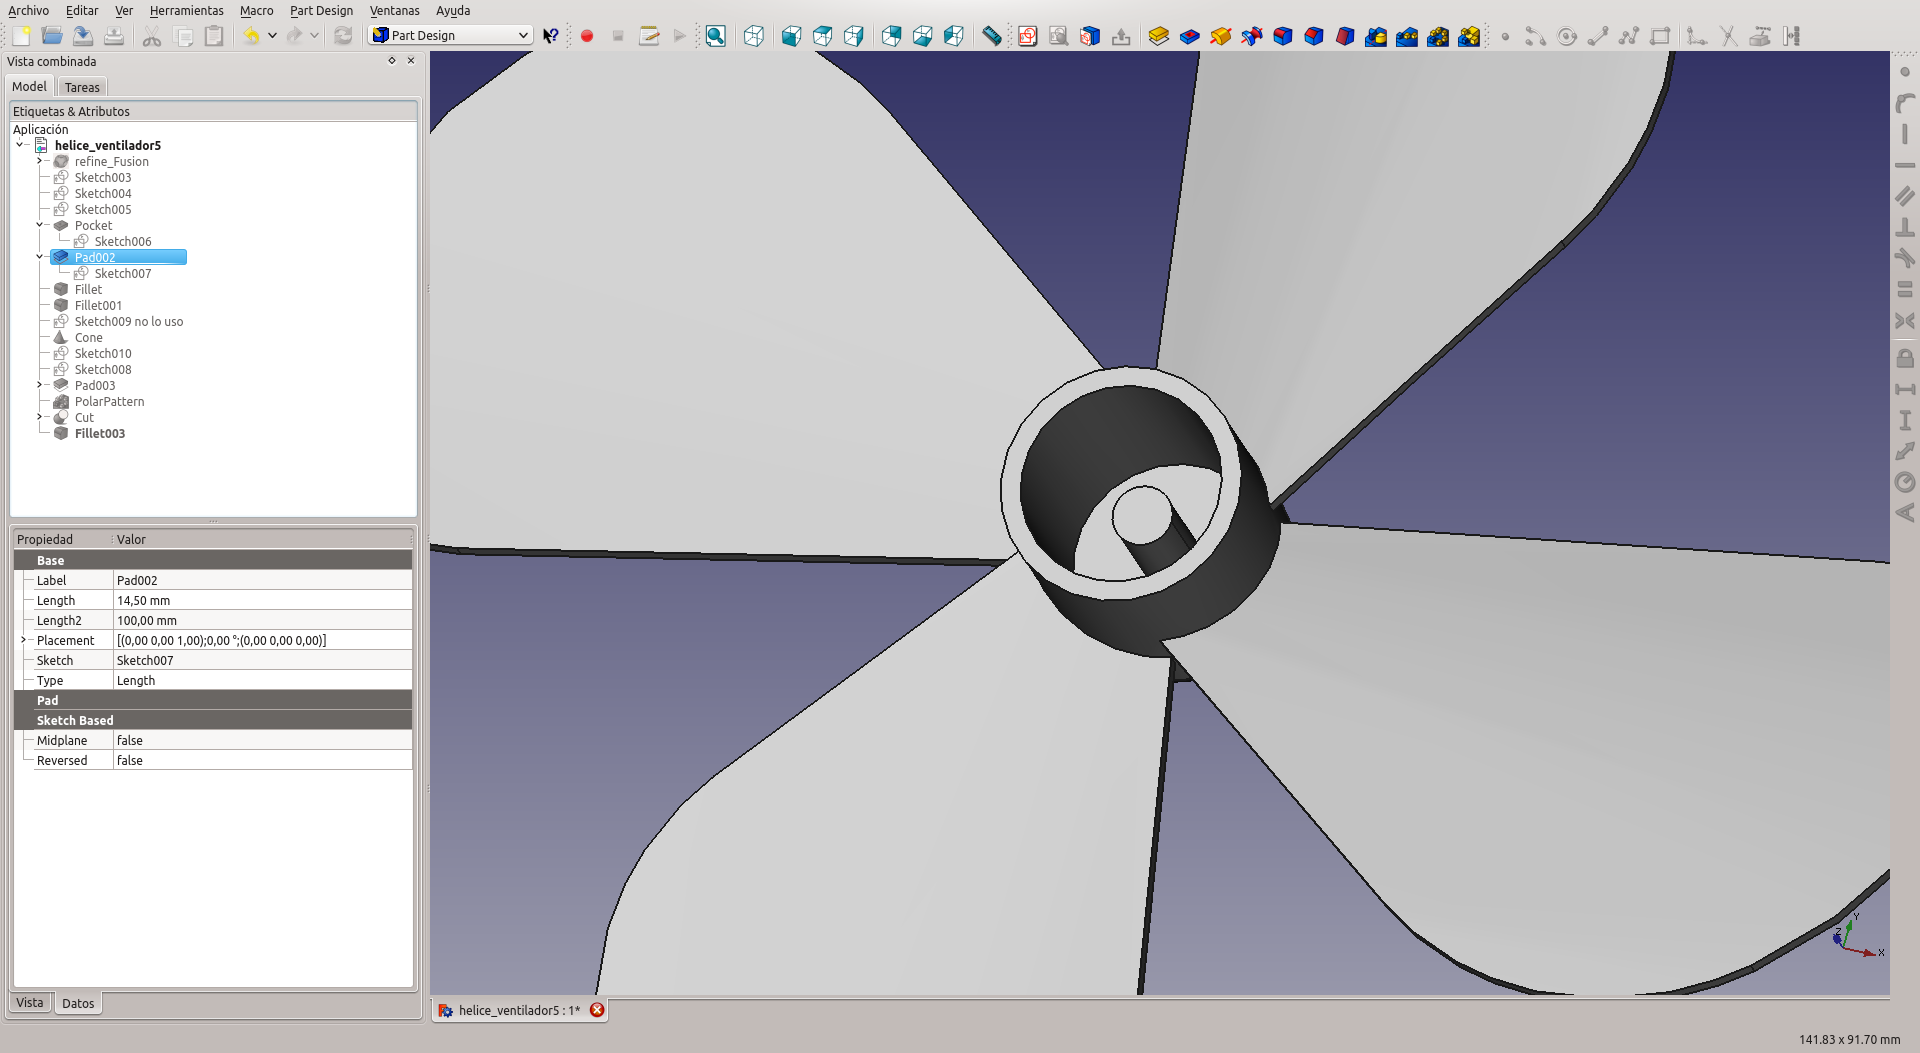Create a new document with toolbar icon
The width and height of the screenshot is (1920, 1053).
[x=21, y=36]
